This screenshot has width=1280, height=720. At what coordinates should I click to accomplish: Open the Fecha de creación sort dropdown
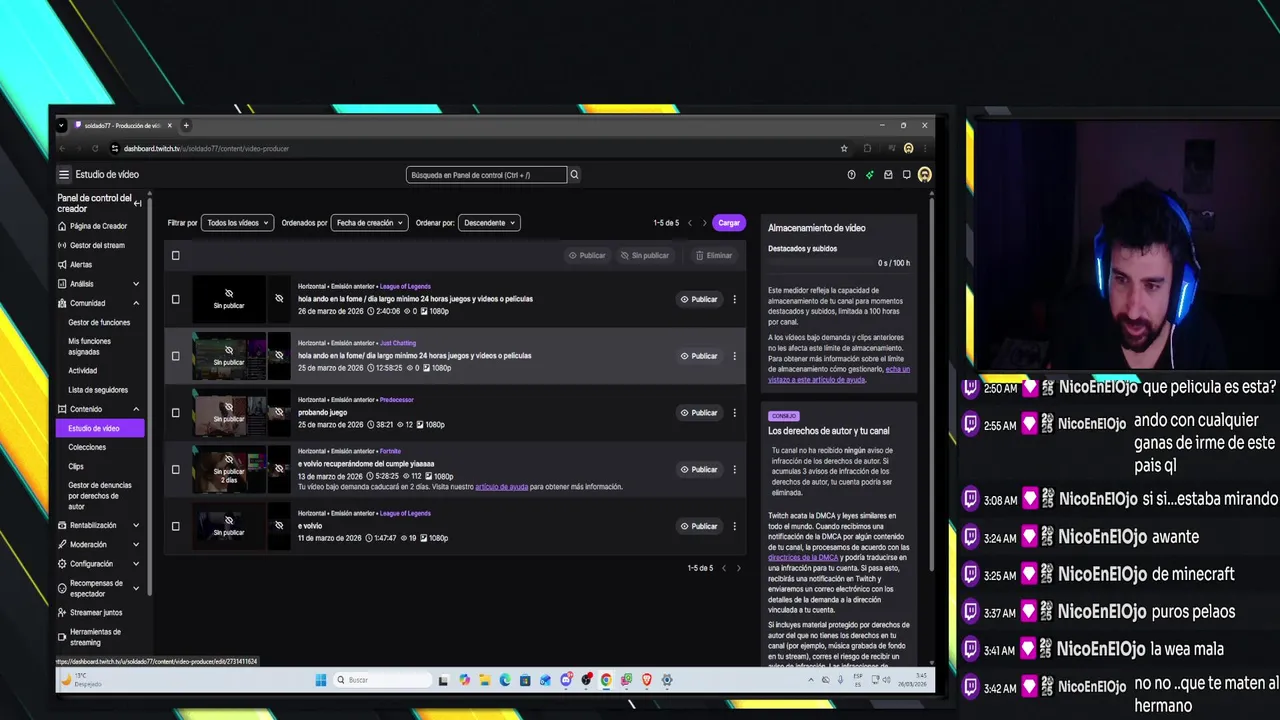(370, 223)
